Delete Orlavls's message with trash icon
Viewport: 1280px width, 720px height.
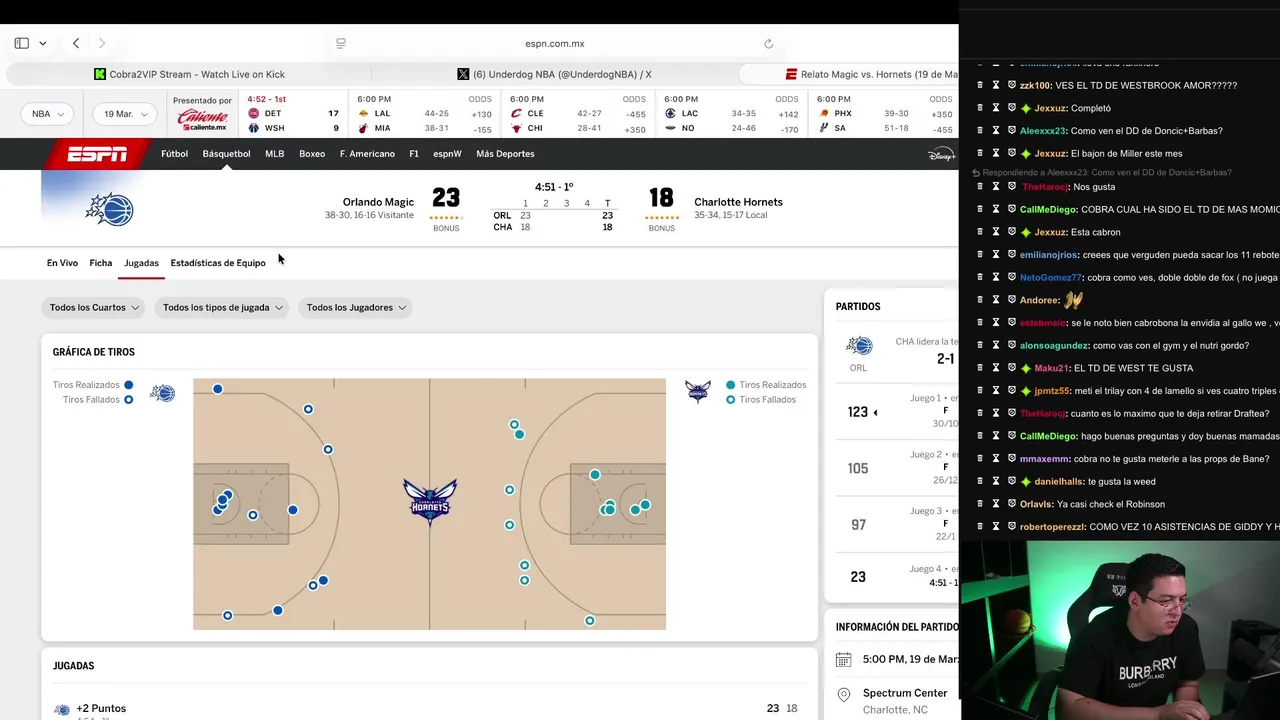tap(980, 503)
